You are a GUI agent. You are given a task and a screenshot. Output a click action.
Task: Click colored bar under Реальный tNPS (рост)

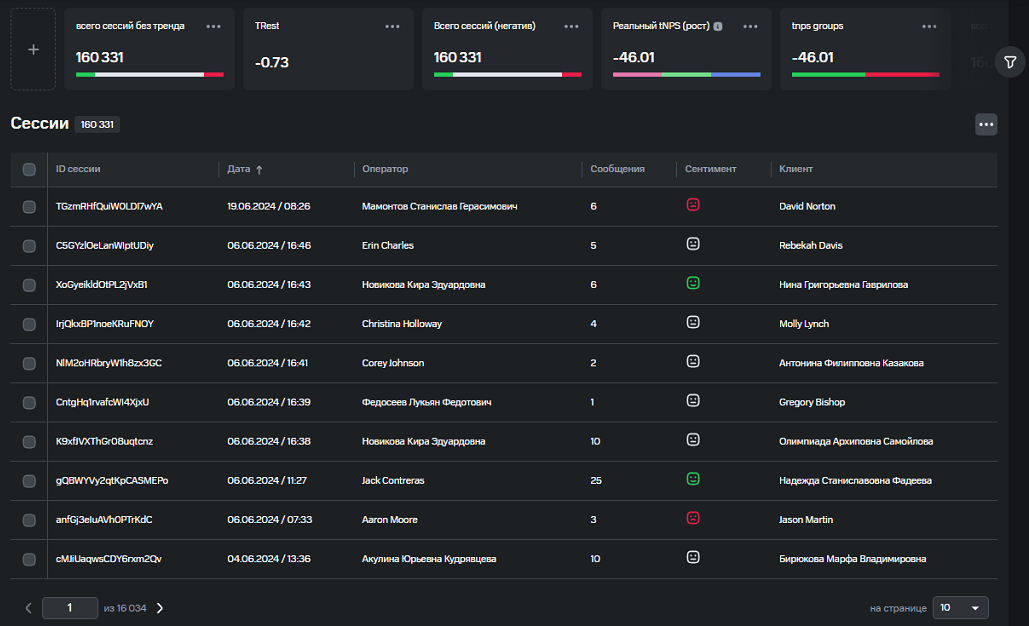686,75
